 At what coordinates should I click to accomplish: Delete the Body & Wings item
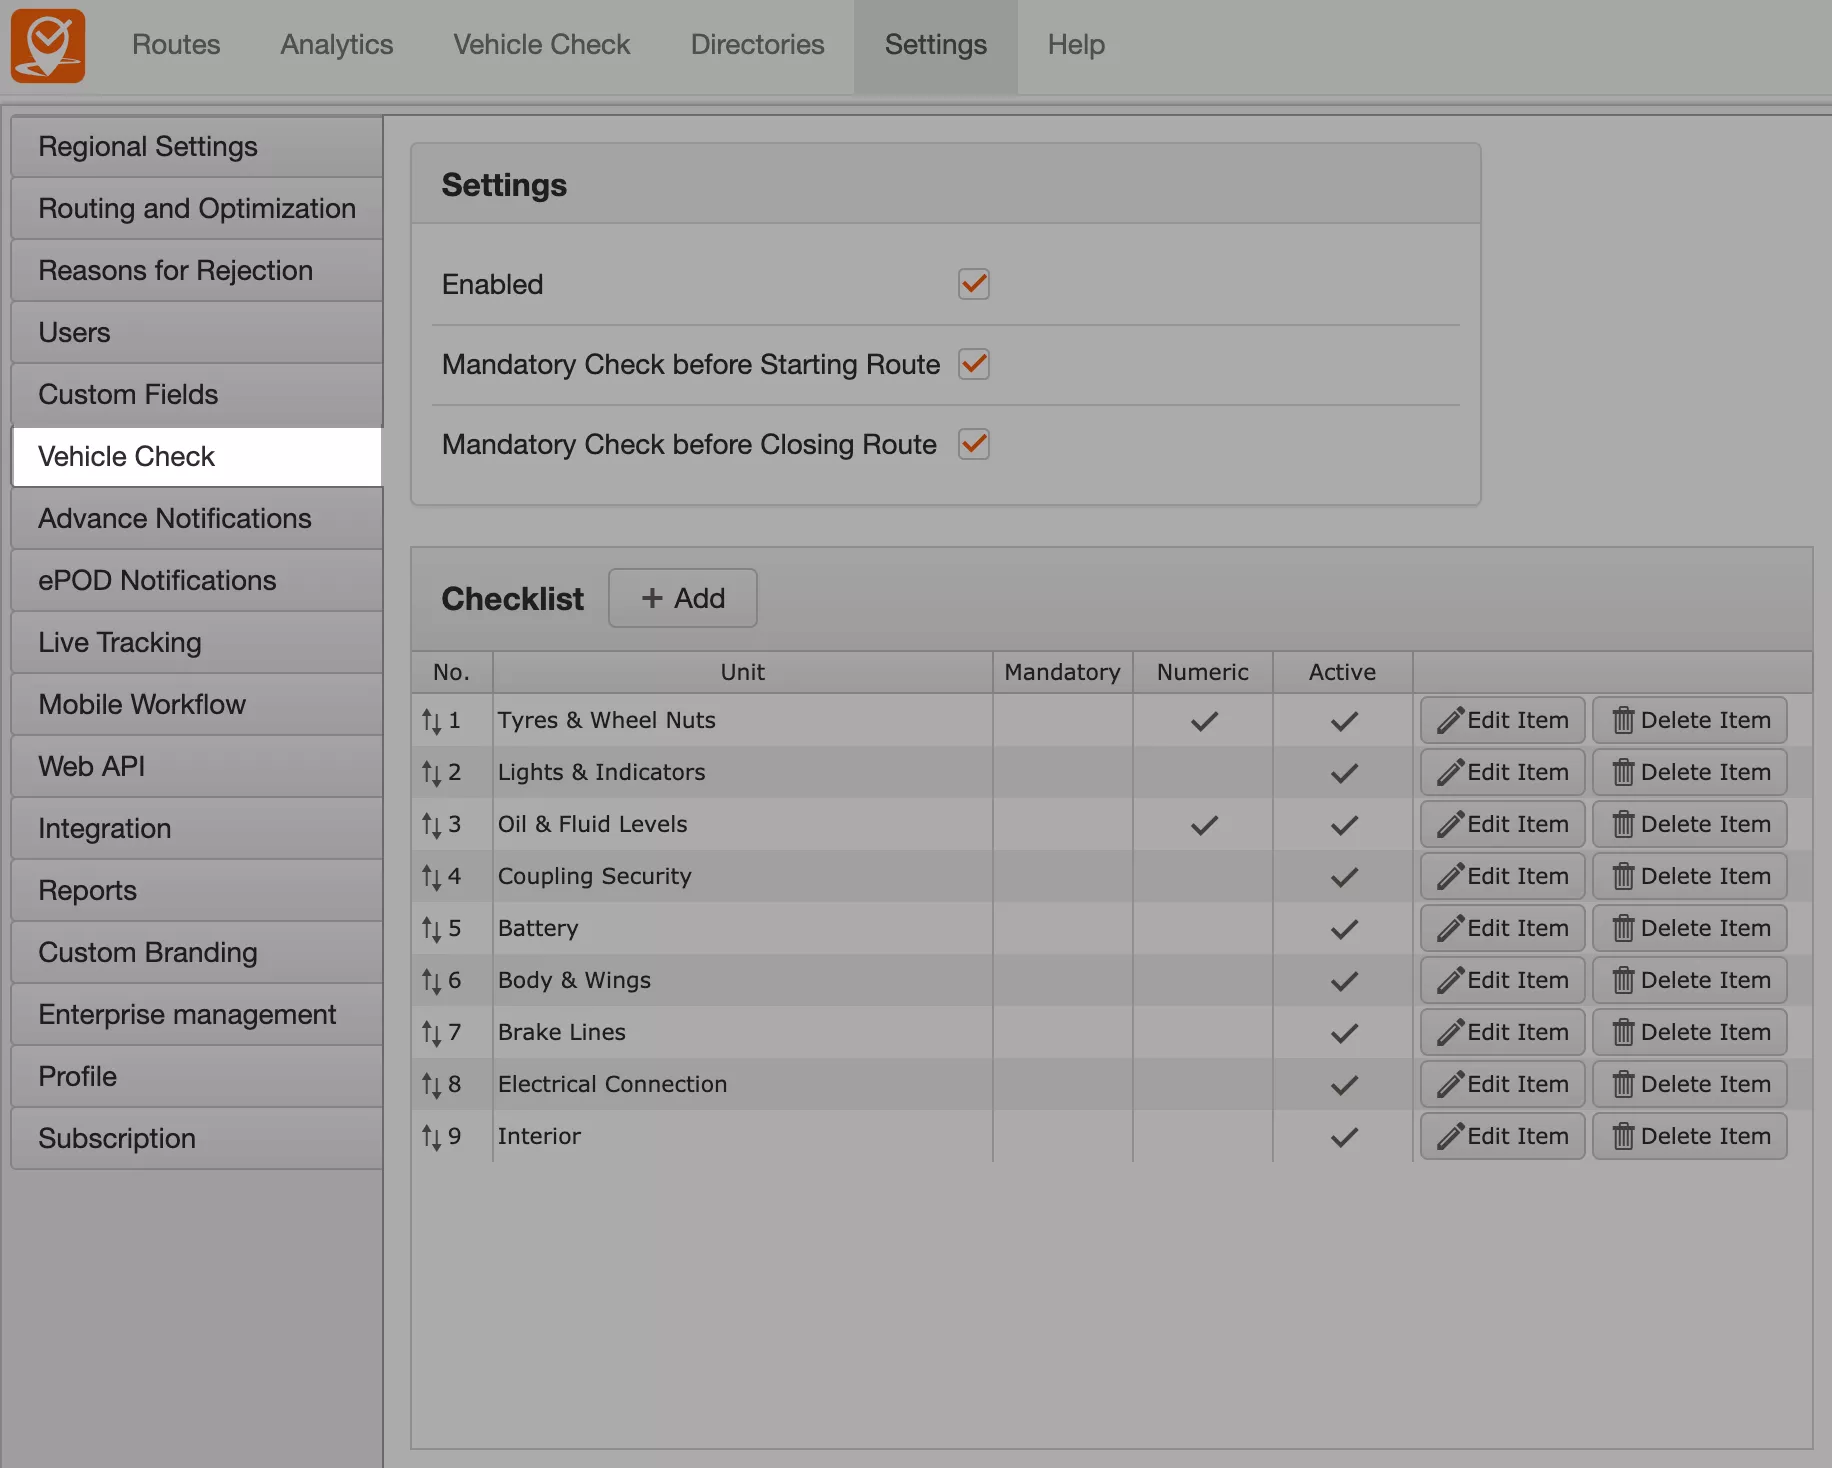point(1690,980)
